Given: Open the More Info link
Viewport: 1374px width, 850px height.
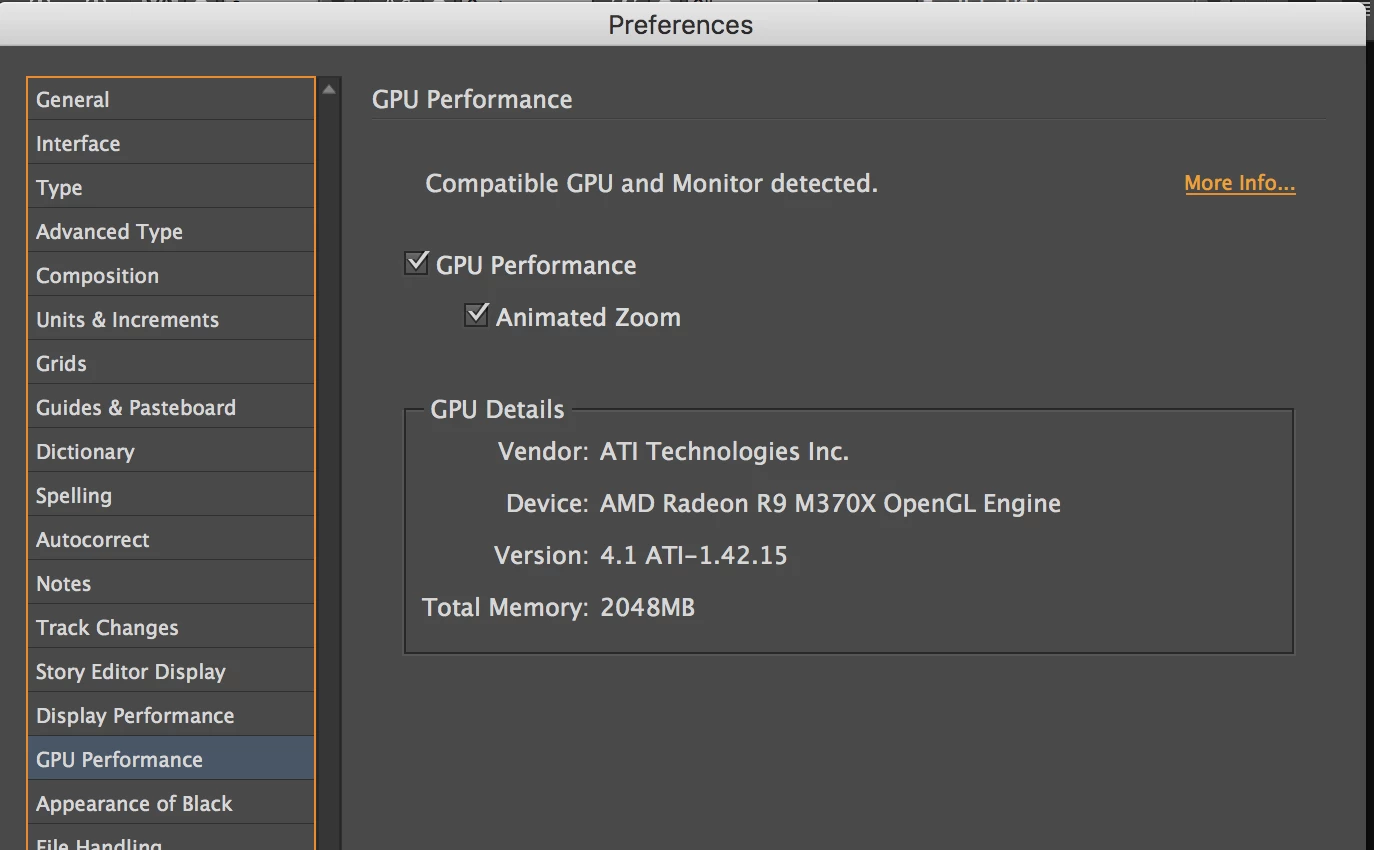Looking at the screenshot, I should tap(1239, 183).
